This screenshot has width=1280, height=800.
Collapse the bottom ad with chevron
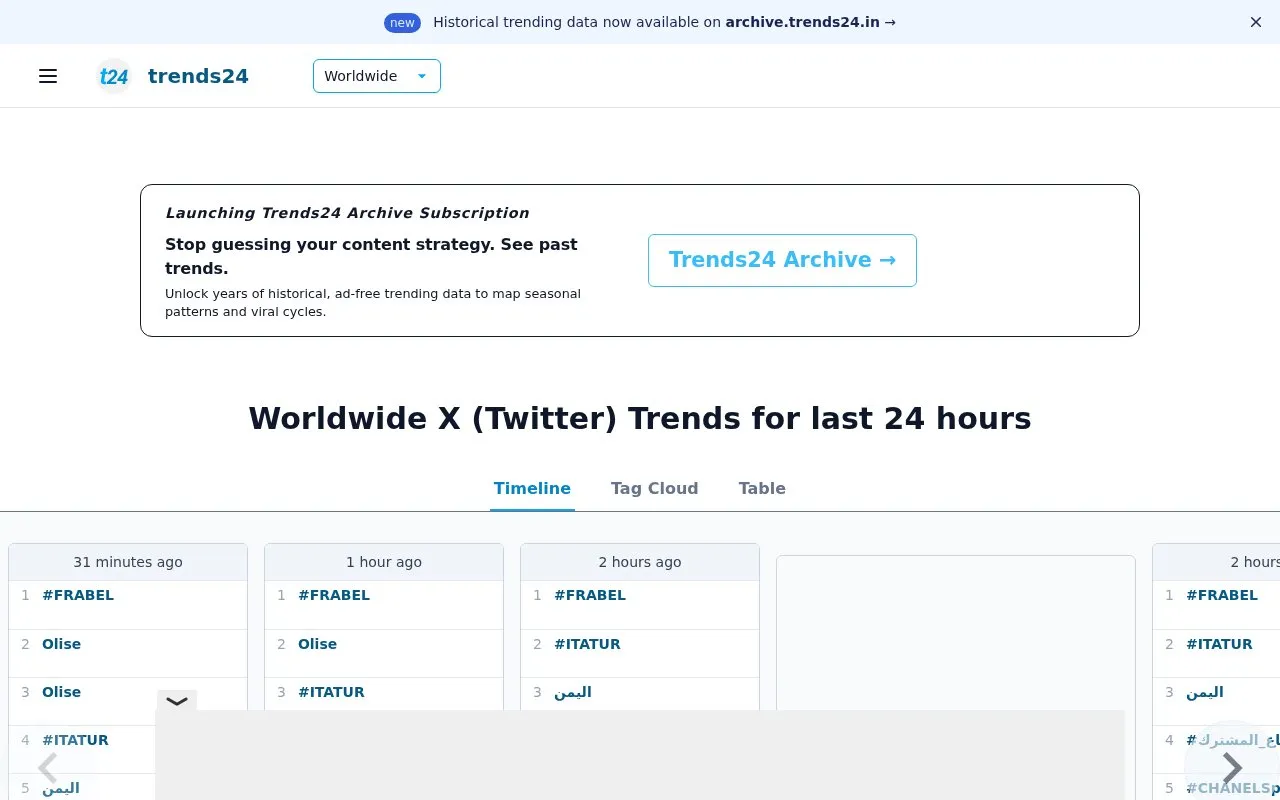(177, 701)
